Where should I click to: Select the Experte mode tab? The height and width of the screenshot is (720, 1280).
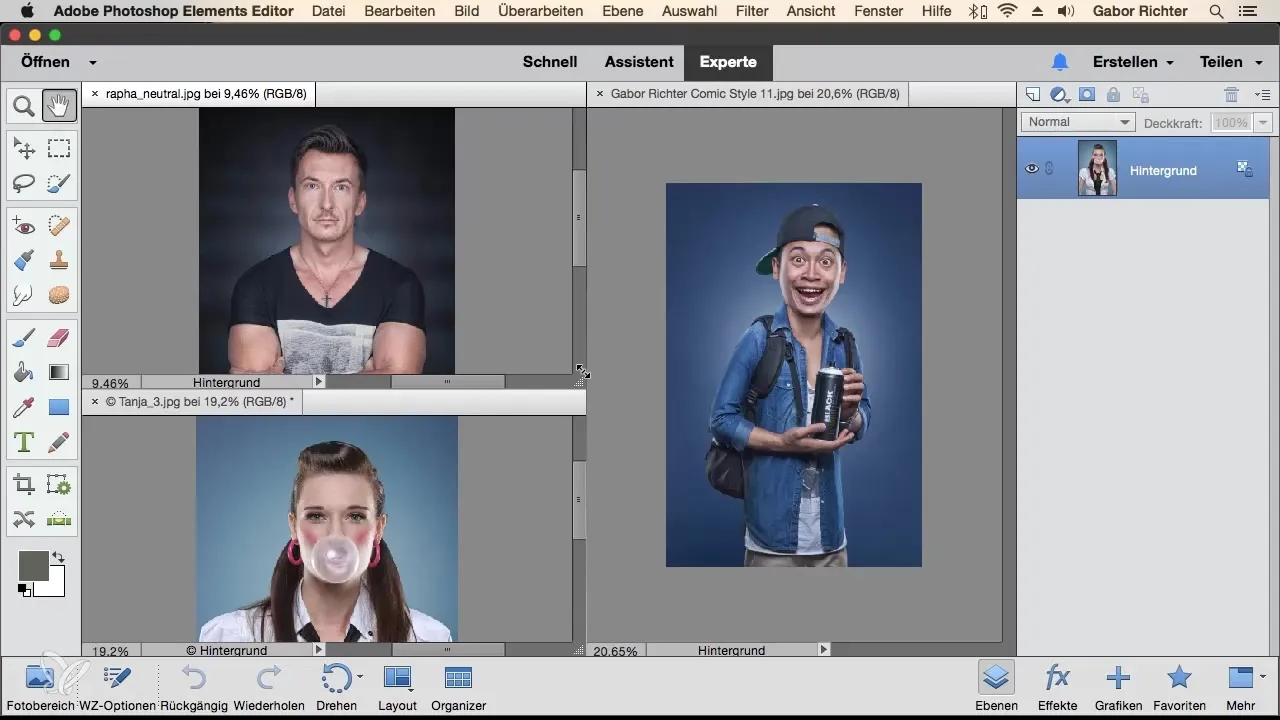point(728,62)
